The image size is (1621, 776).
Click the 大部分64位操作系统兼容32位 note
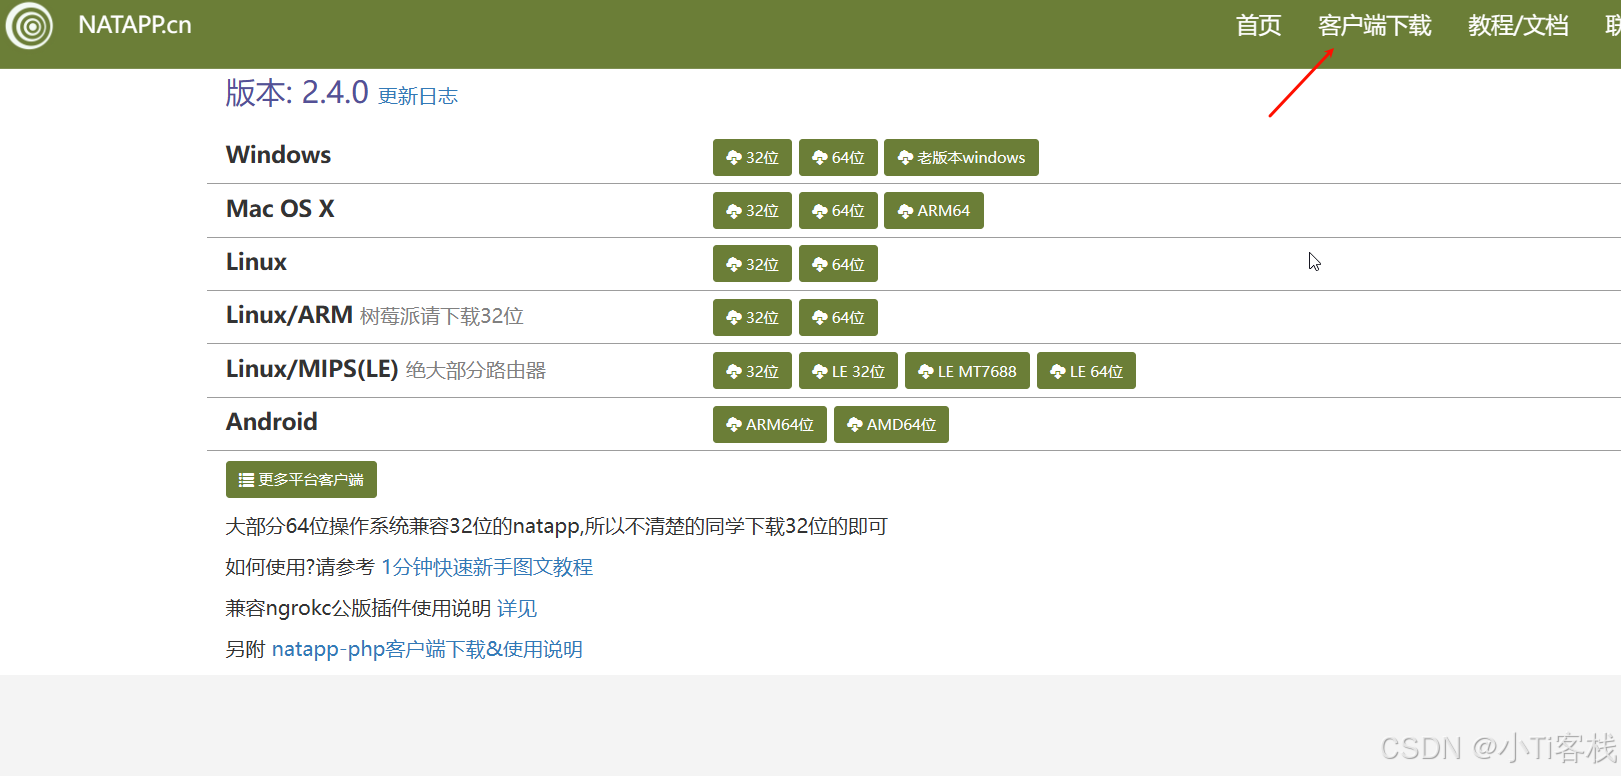557,526
